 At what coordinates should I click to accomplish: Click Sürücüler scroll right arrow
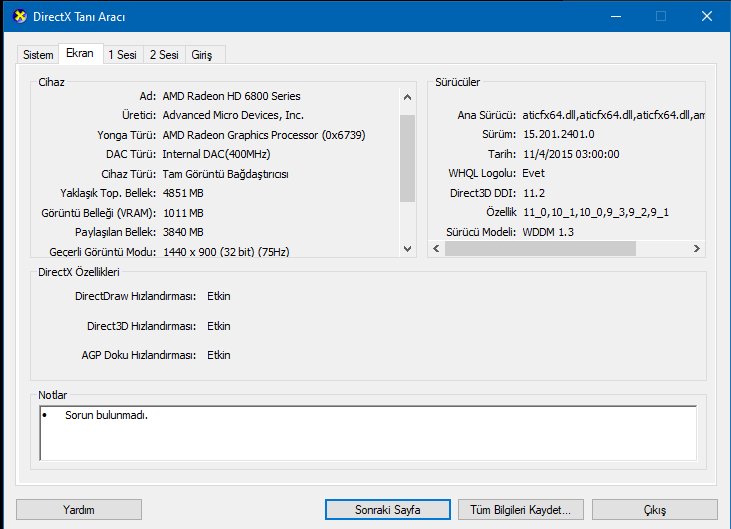[697, 248]
